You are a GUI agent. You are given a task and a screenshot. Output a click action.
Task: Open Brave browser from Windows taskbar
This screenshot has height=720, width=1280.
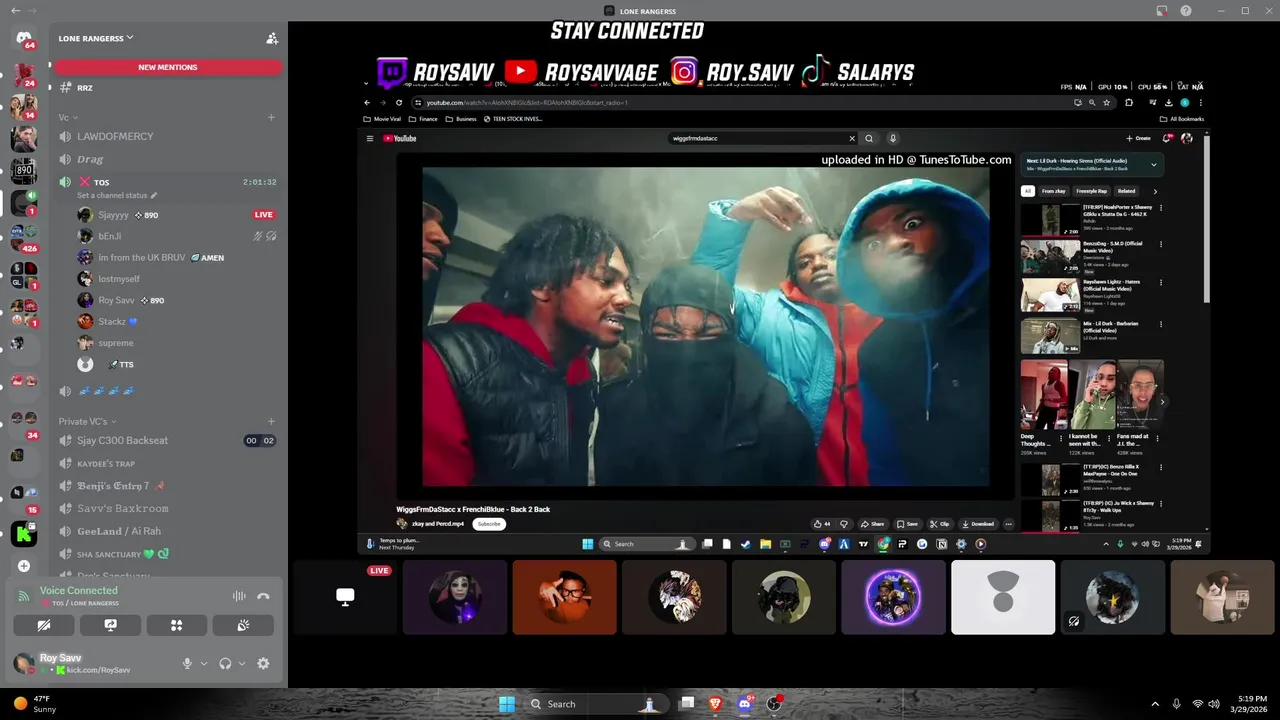(x=715, y=704)
